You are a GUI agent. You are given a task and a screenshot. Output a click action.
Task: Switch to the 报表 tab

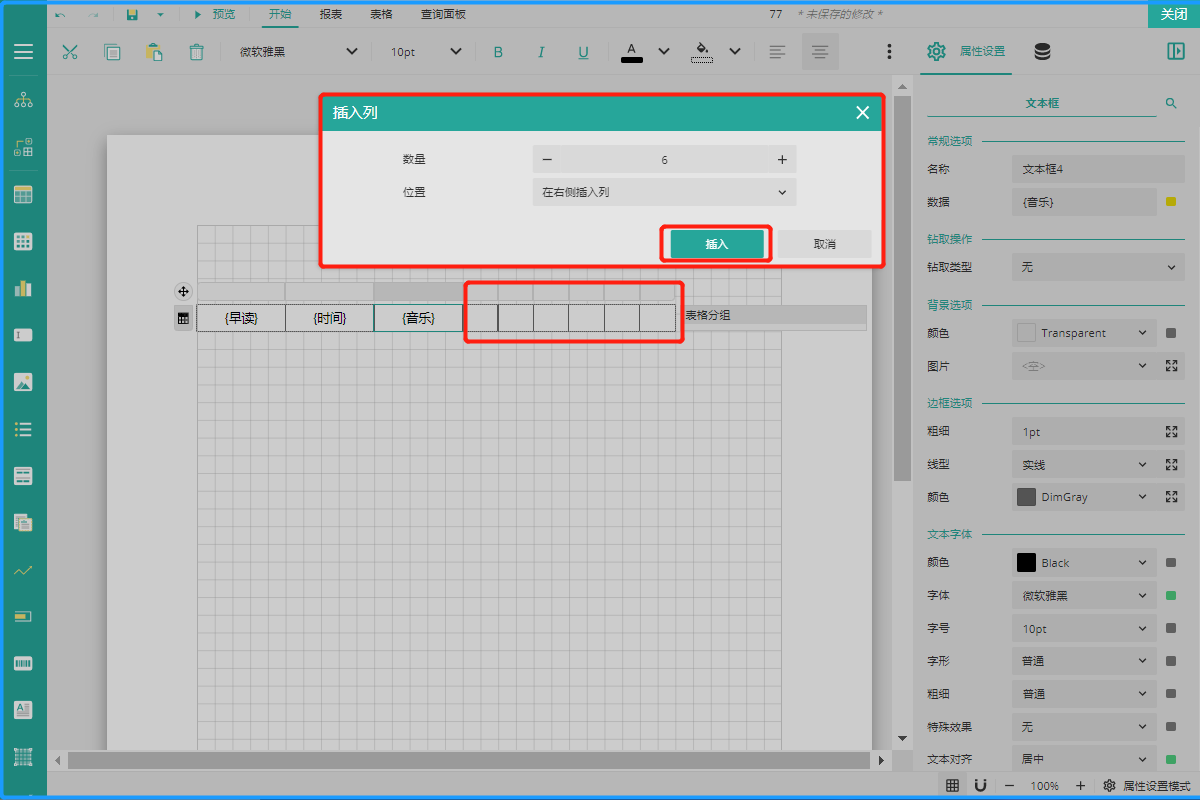click(x=331, y=15)
